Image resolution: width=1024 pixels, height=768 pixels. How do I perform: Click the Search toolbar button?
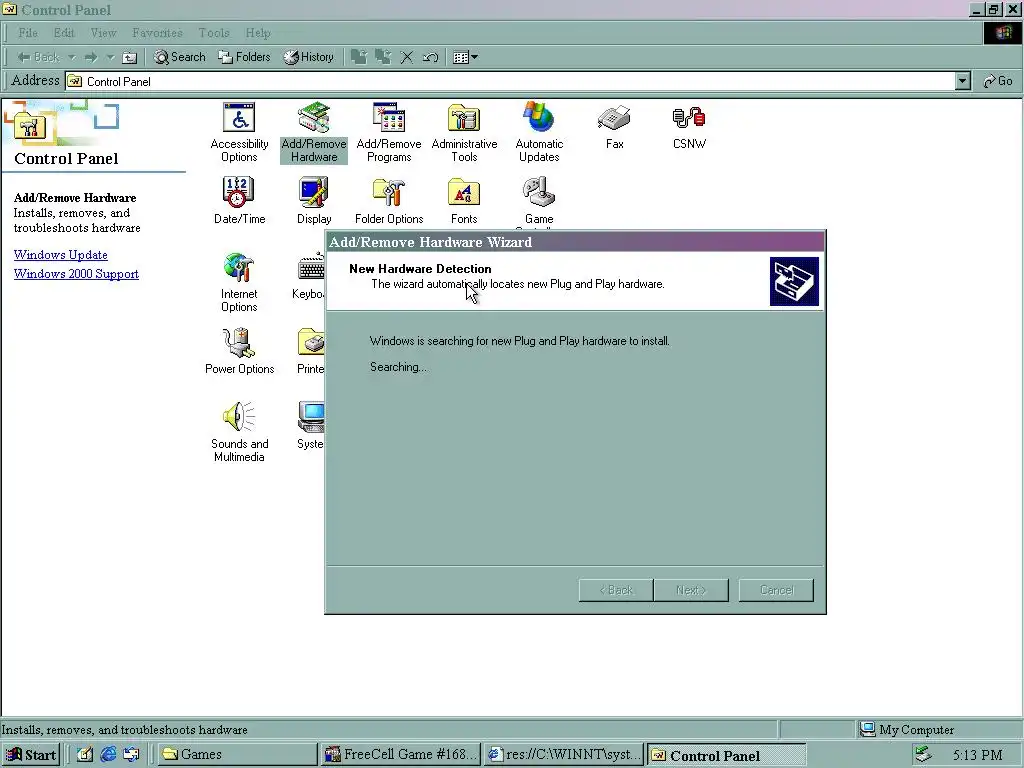pyautogui.click(x=180, y=57)
